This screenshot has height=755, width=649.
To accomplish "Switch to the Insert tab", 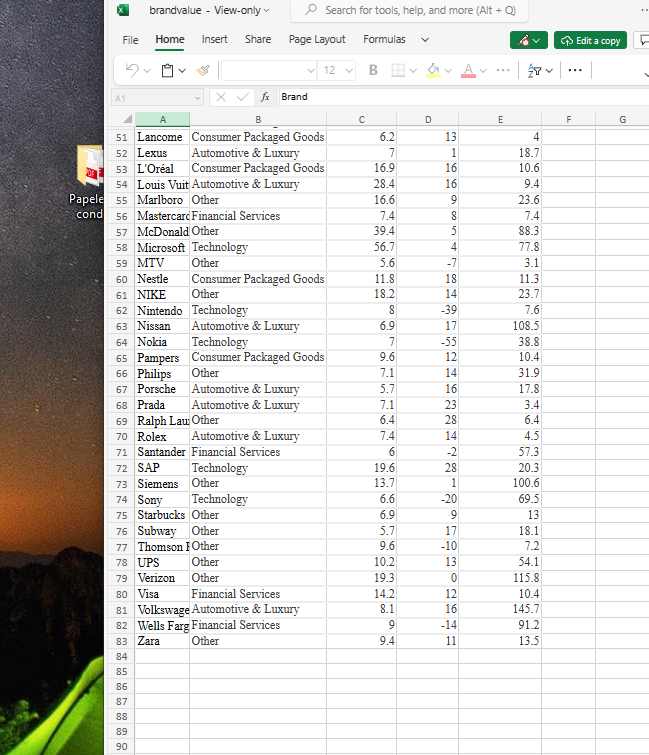I will click(x=214, y=39).
